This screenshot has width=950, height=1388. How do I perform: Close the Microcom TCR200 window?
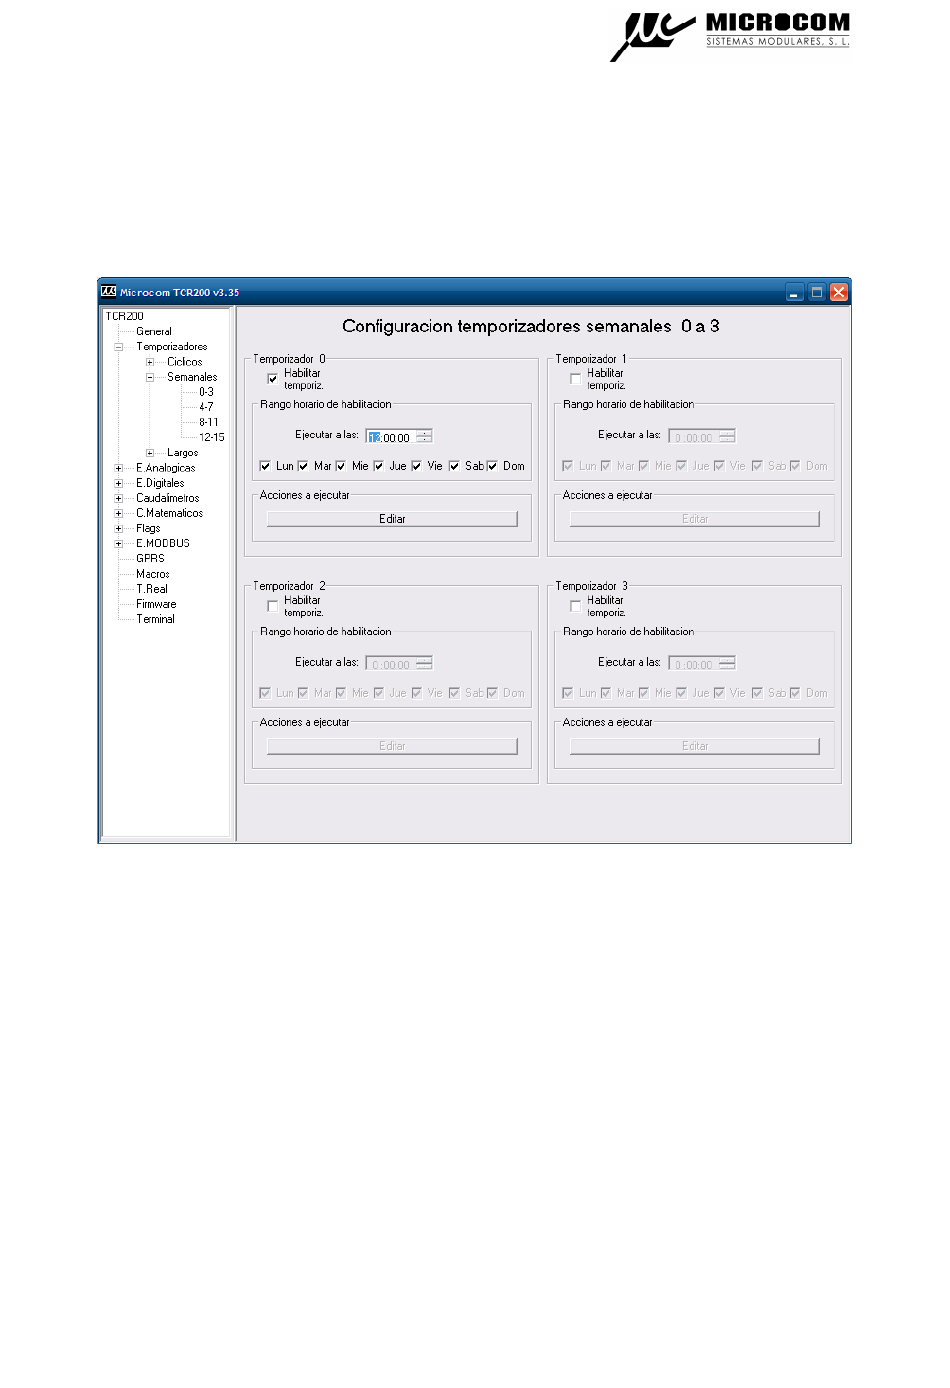click(x=839, y=292)
